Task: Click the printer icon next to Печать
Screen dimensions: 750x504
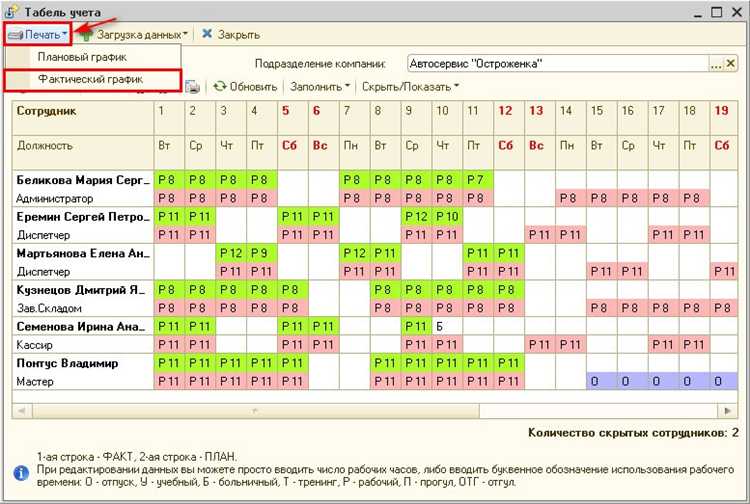Action: [15, 34]
